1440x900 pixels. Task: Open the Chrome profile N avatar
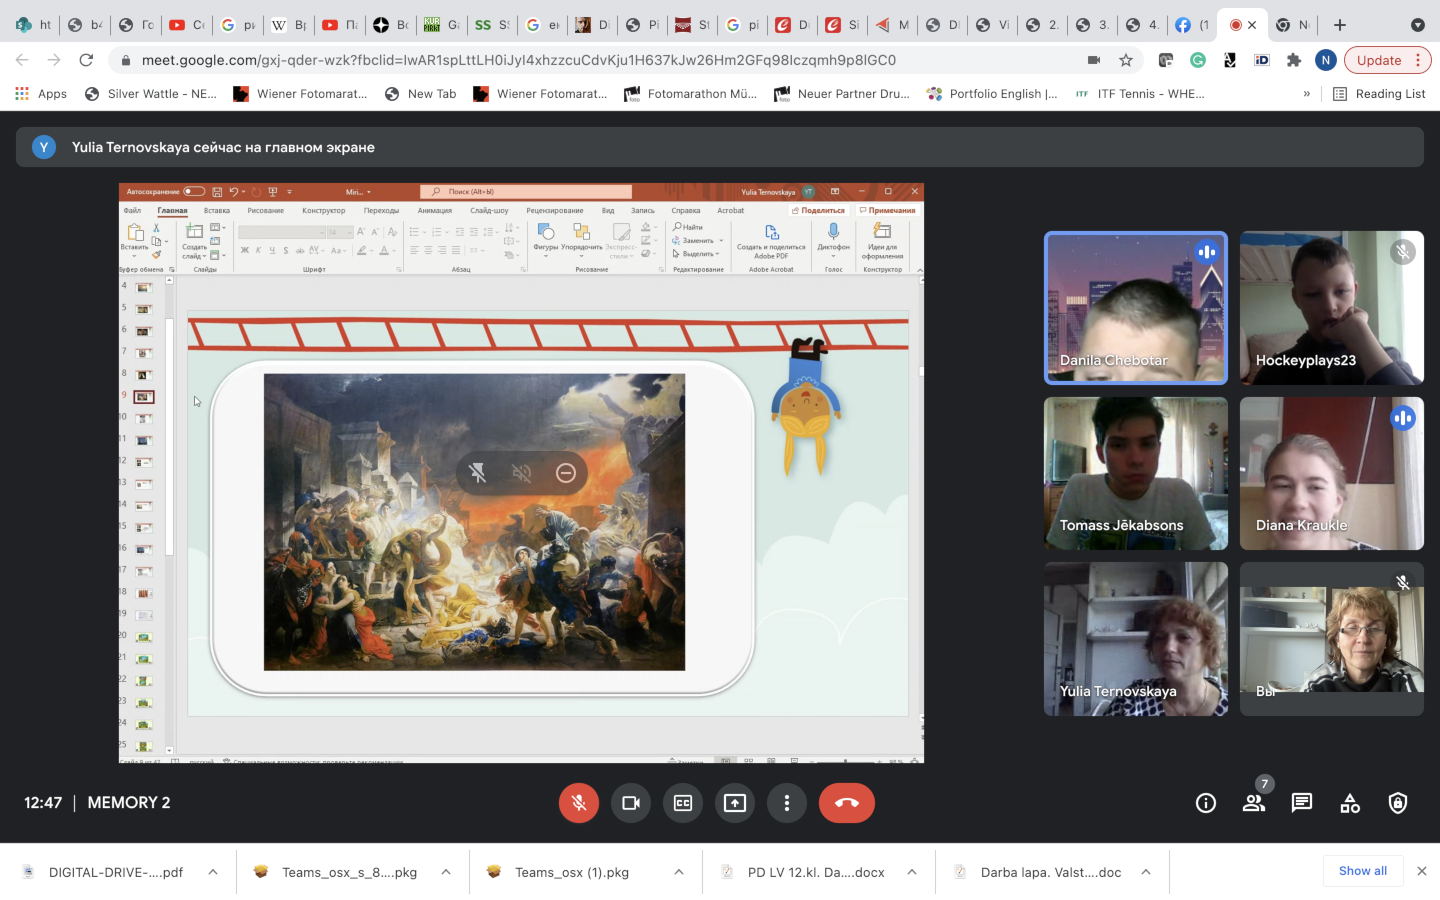click(x=1326, y=60)
